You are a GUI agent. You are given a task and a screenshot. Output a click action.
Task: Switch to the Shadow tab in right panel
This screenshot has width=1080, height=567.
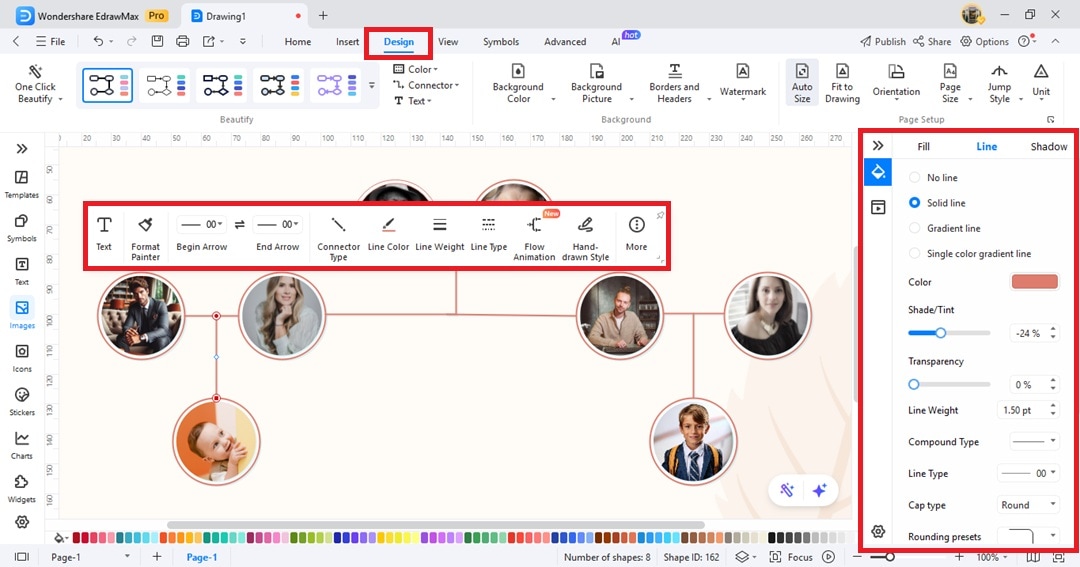point(1048,146)
